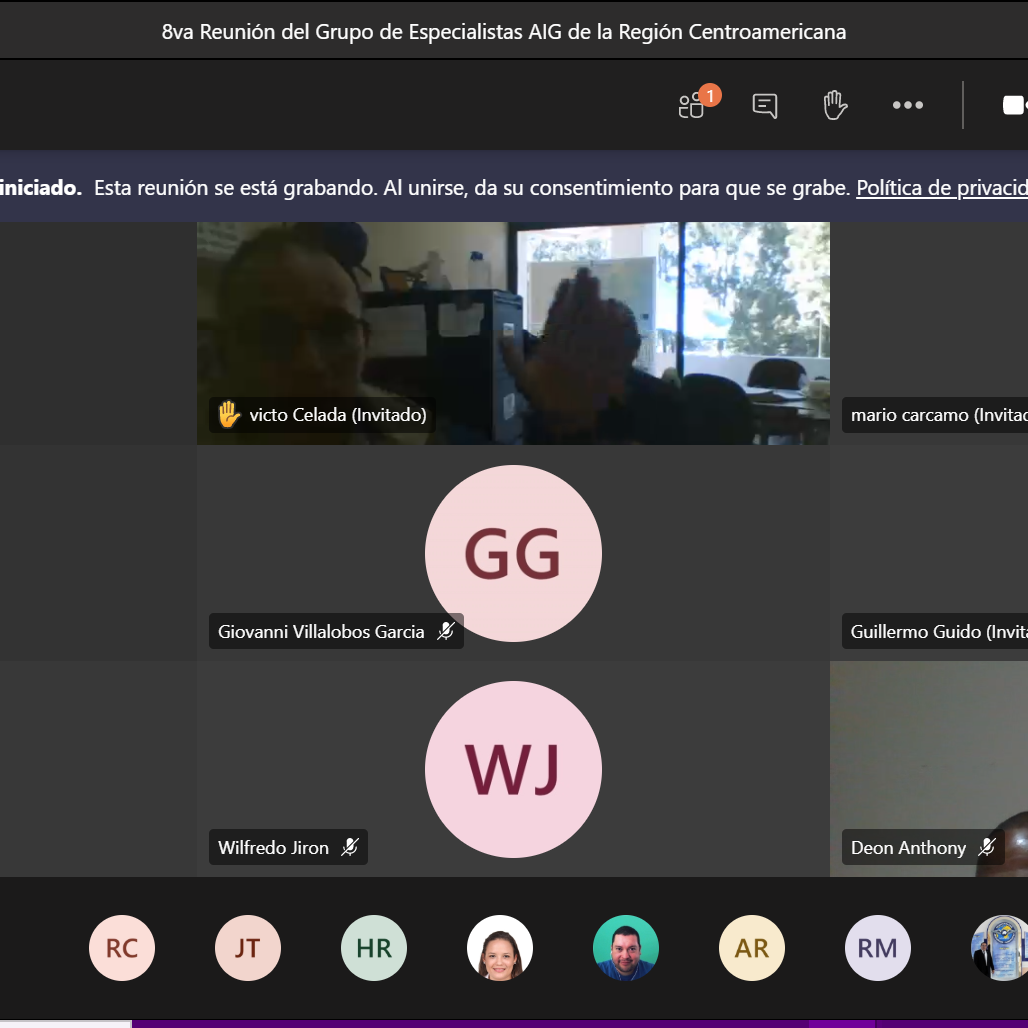1028x1028 pixels.
Task: Select the RC participant avatar
Action: [x=122, y=947]
